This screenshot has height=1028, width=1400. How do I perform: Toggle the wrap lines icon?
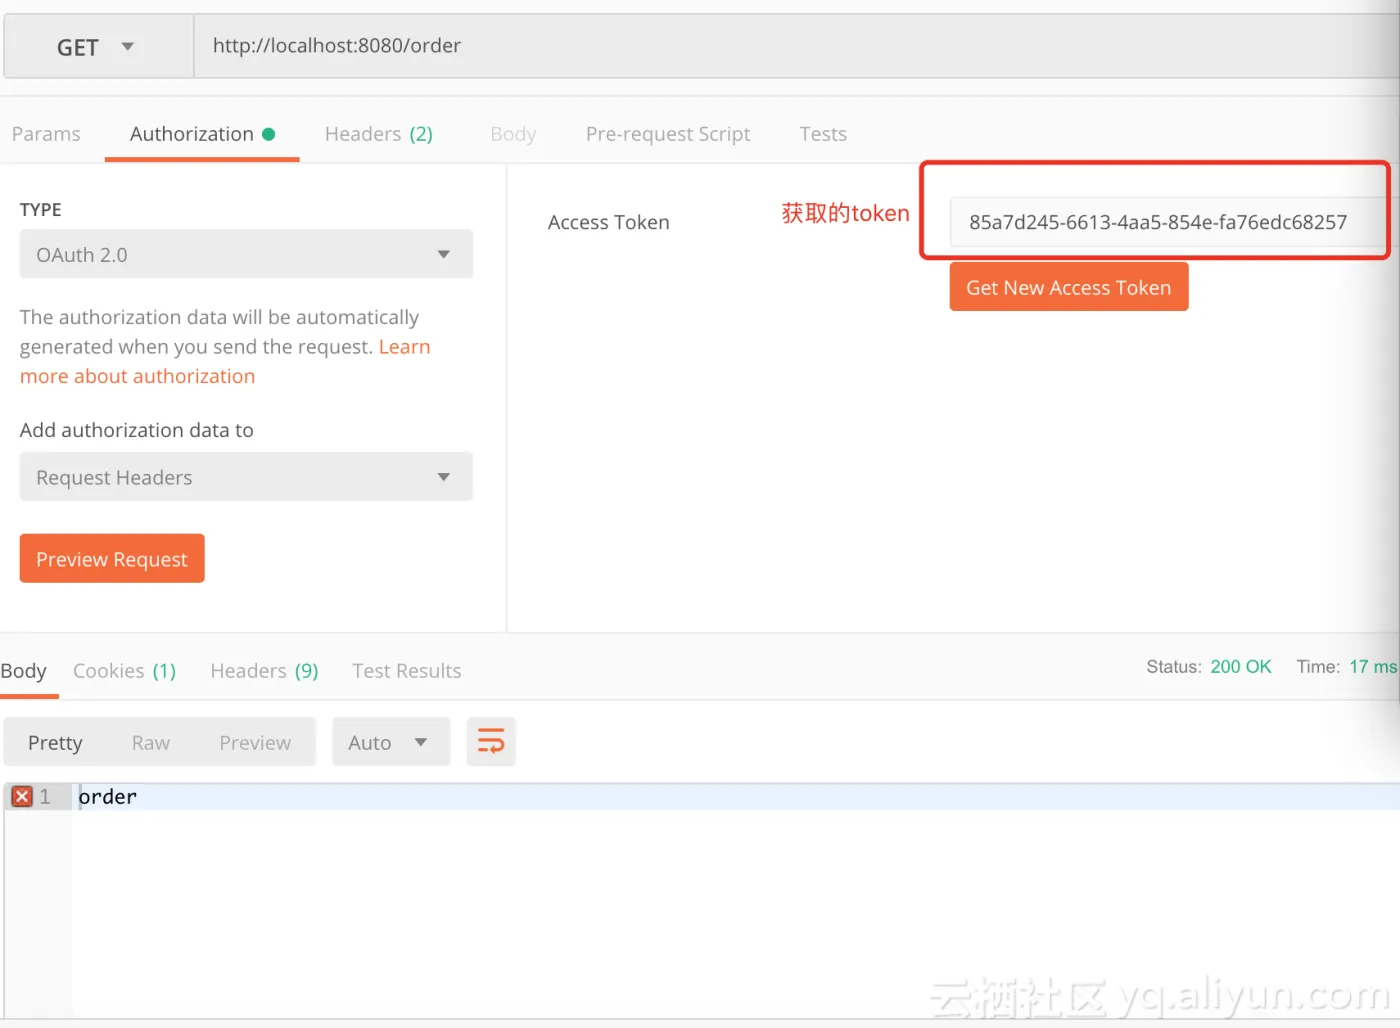click(491, 742)
